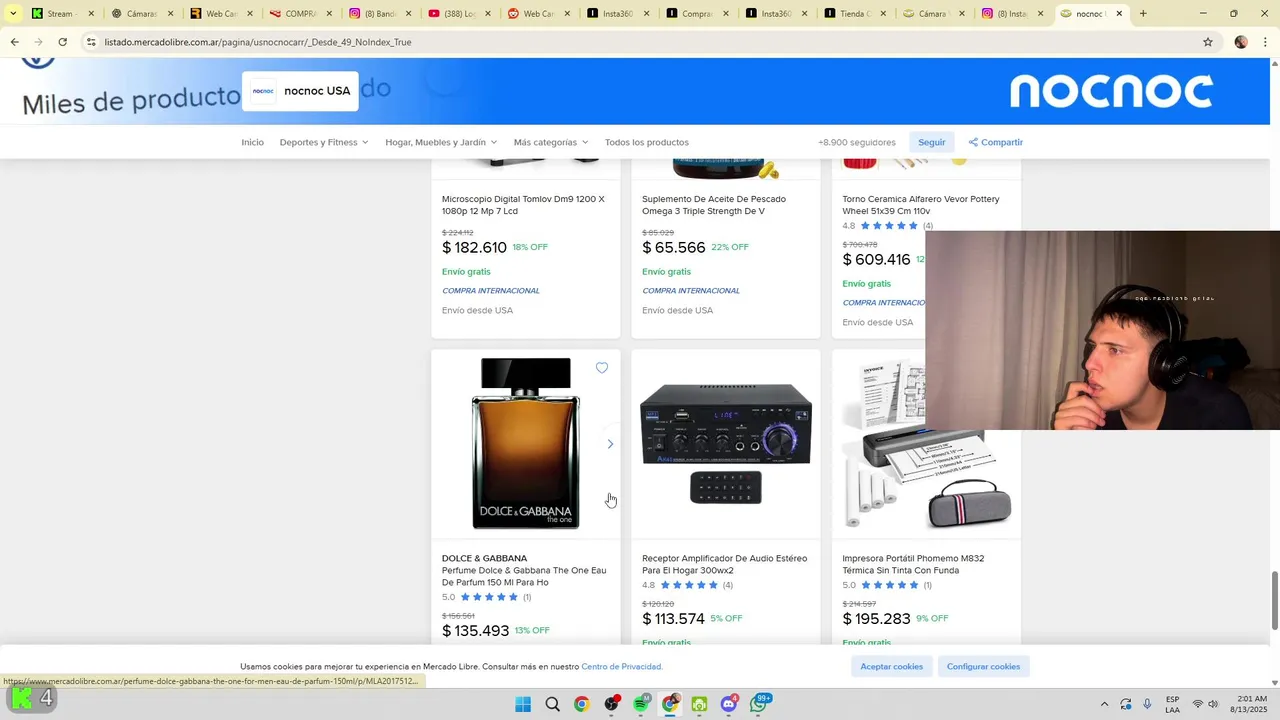Viewport: 1280px width, 720px height.
Task: Open Chrome three-dot menu
Action: (1266, 42)
